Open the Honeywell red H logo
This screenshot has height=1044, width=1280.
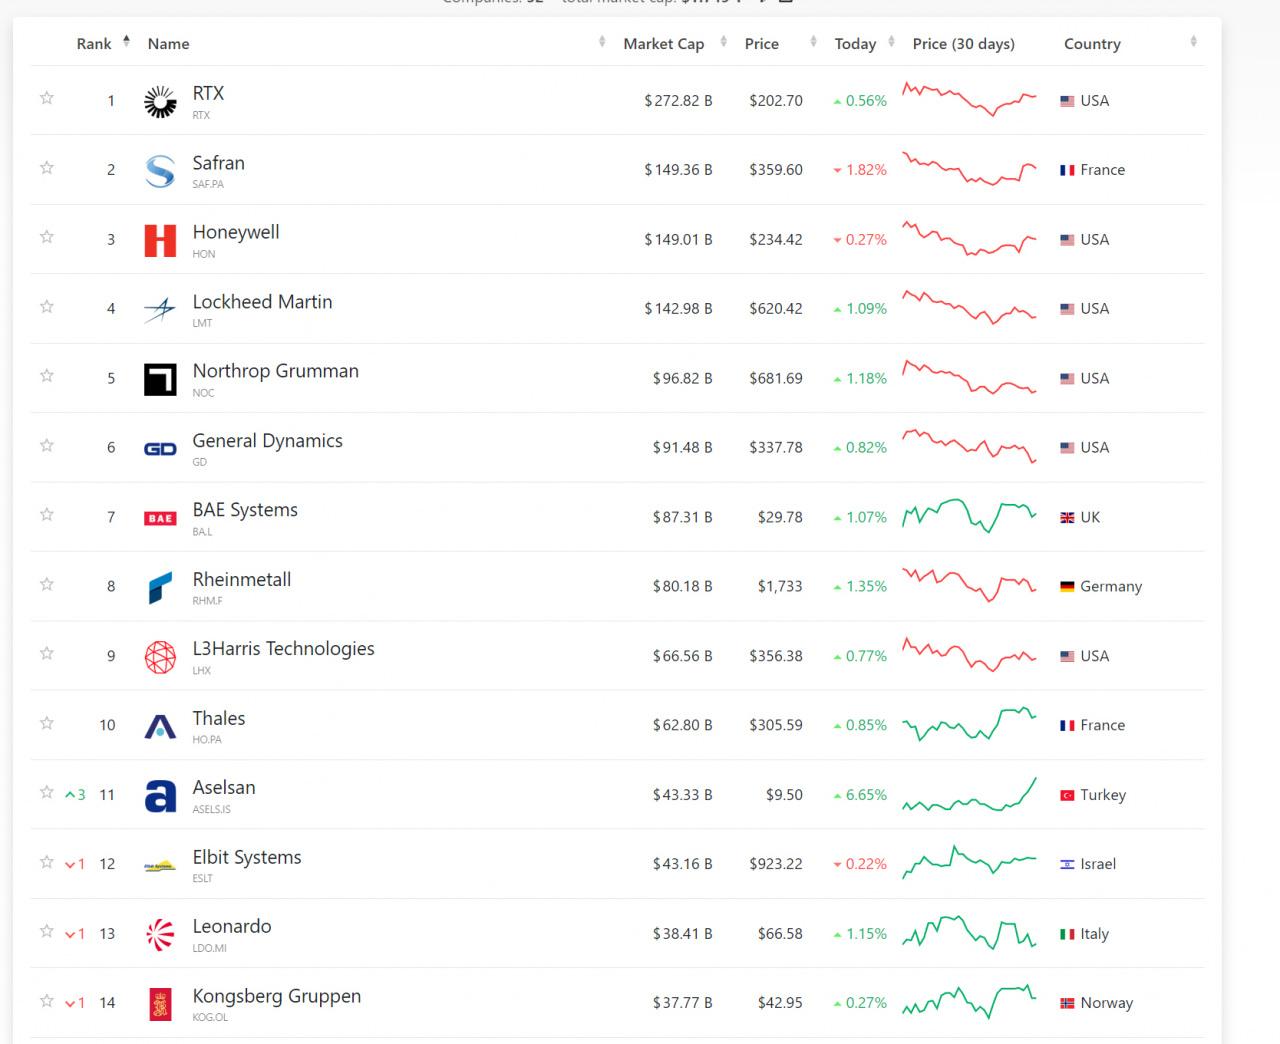click(160, 240)
